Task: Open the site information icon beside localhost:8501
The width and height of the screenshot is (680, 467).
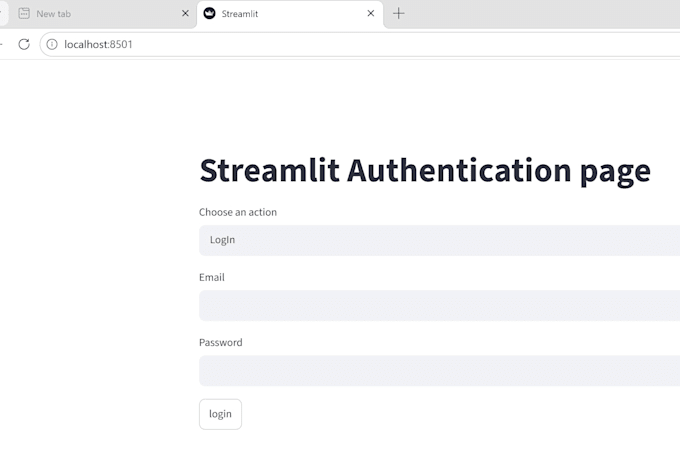Action: point(52,44)
